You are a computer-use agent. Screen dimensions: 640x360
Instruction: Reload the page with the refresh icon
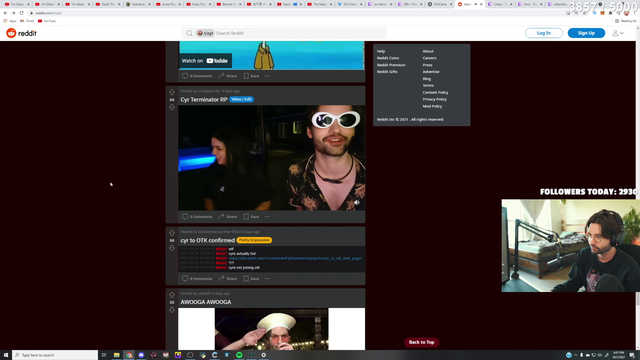pyautogui.click(x=22, y=13)
